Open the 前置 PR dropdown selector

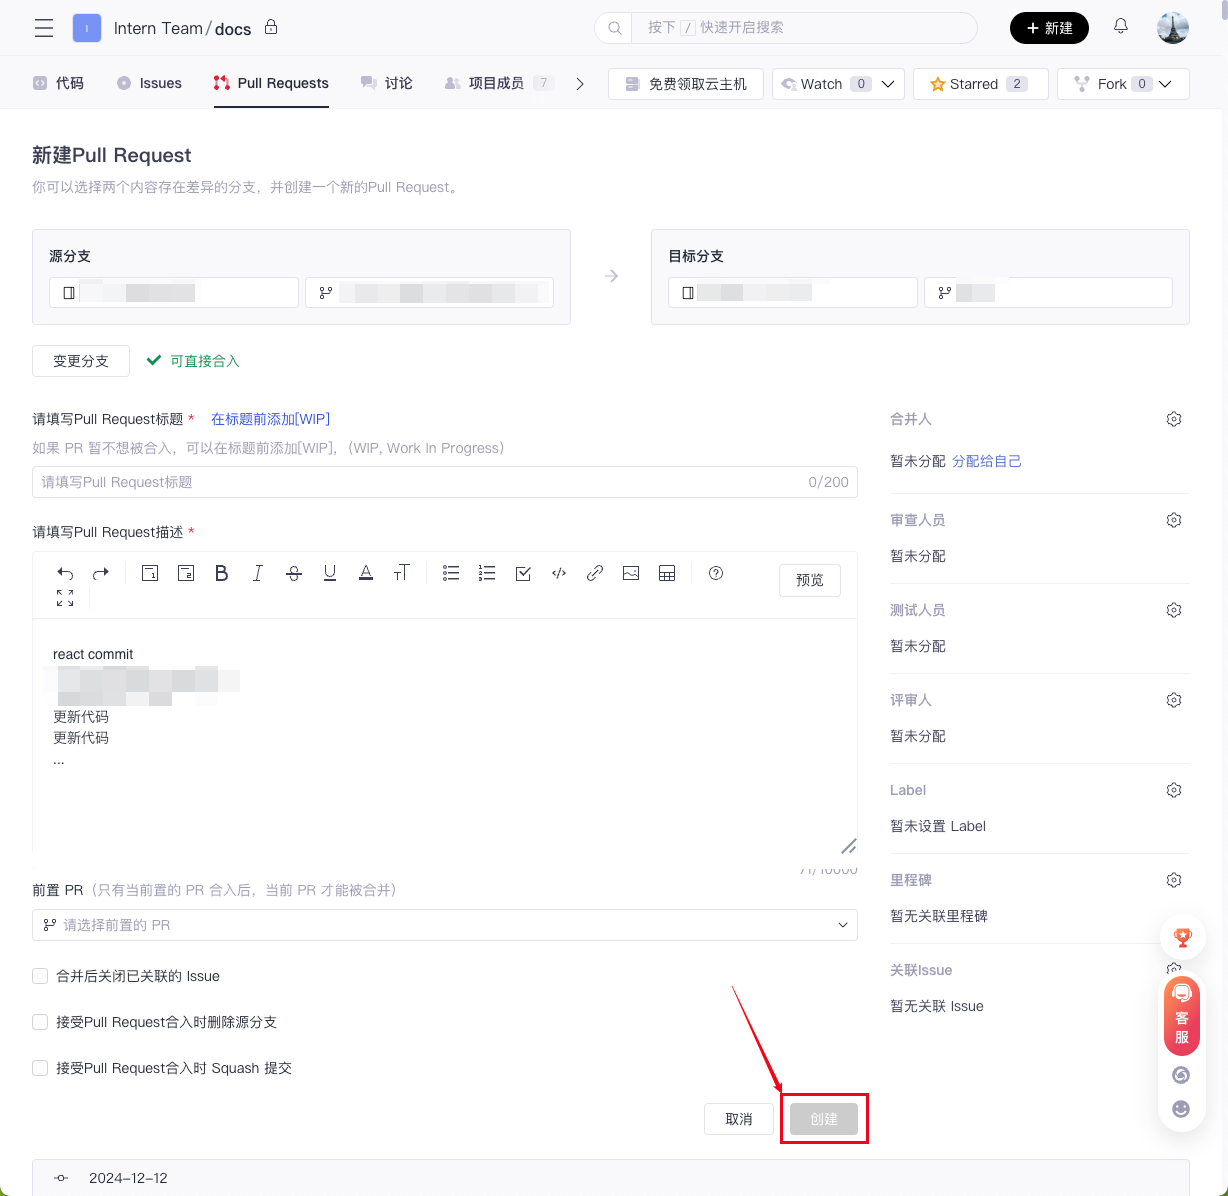tap(444, 925)
